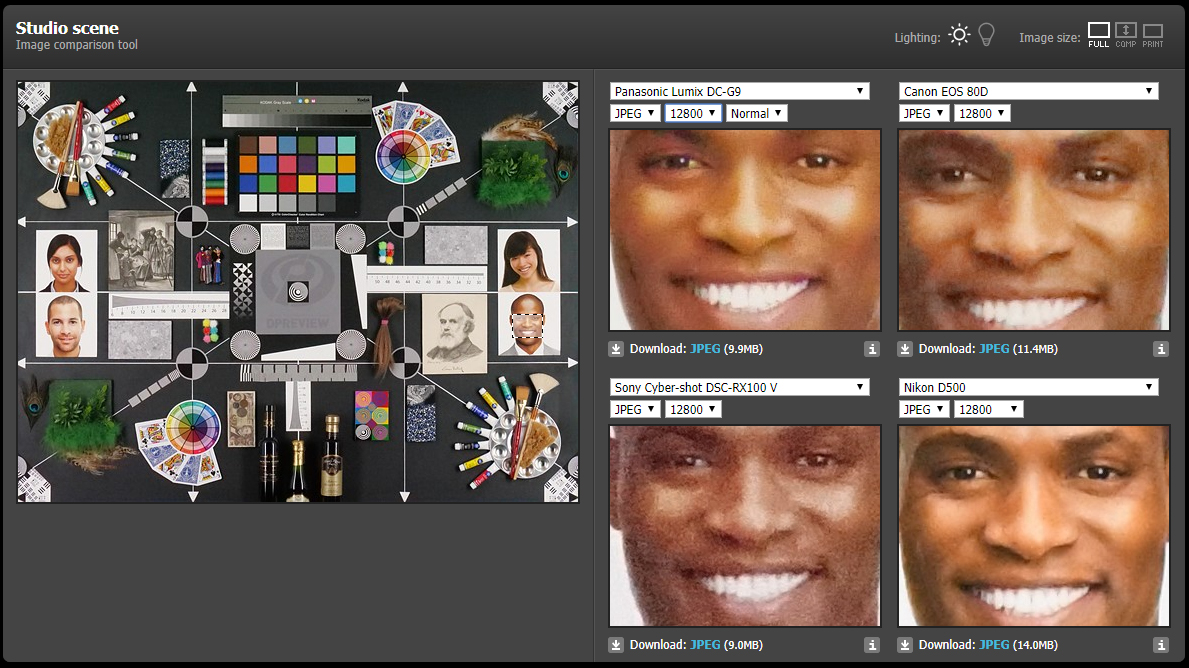Select PRINT image size

[x=1153, y=35]
